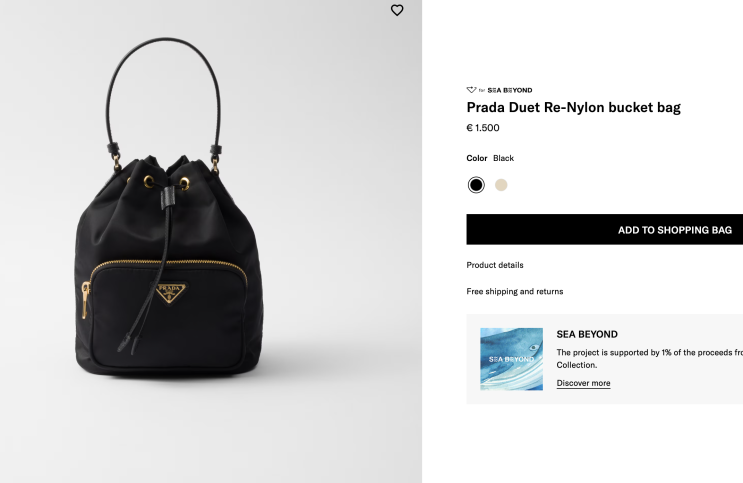The width and height of the screenshot is (743, 483).
Task: Click the Prada Duet Re-Nylon bucket bag title
Action: click(x=573, y=108)
